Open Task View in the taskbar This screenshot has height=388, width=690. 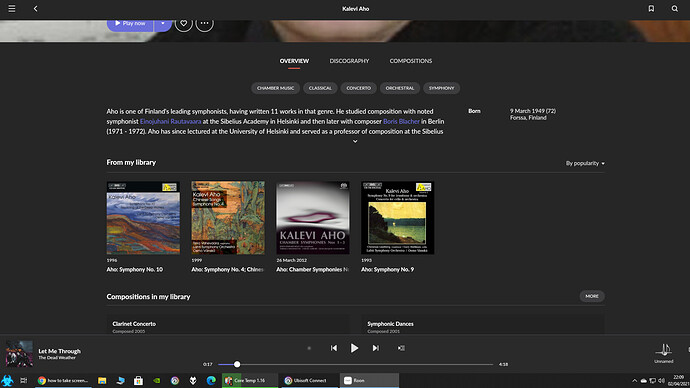24,381
